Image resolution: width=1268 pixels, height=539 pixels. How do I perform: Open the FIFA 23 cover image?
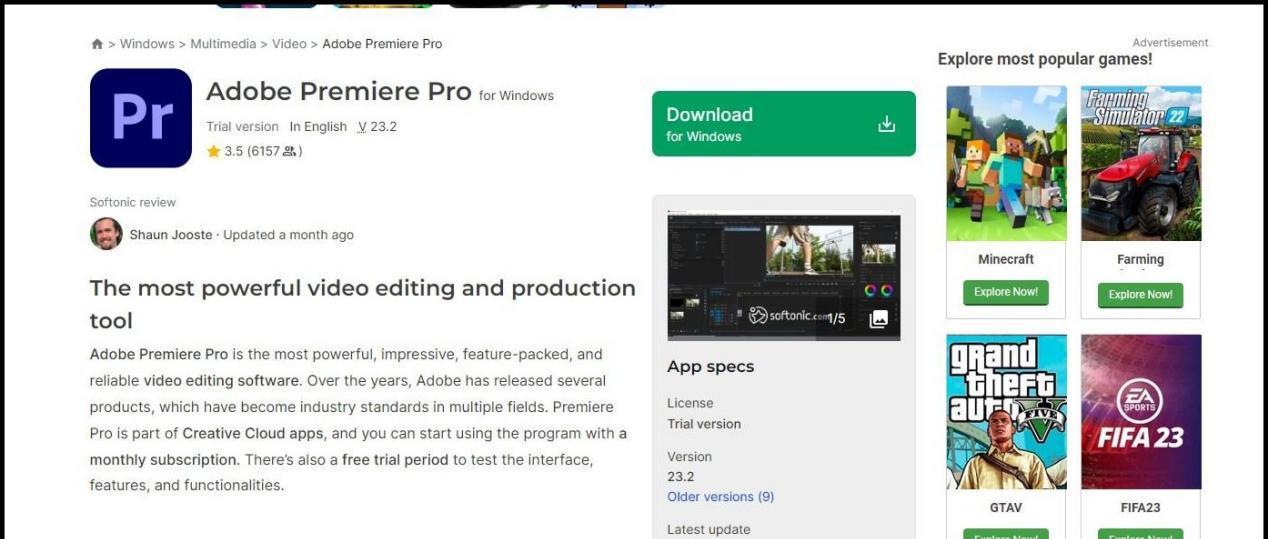(x=1141, y=411)
